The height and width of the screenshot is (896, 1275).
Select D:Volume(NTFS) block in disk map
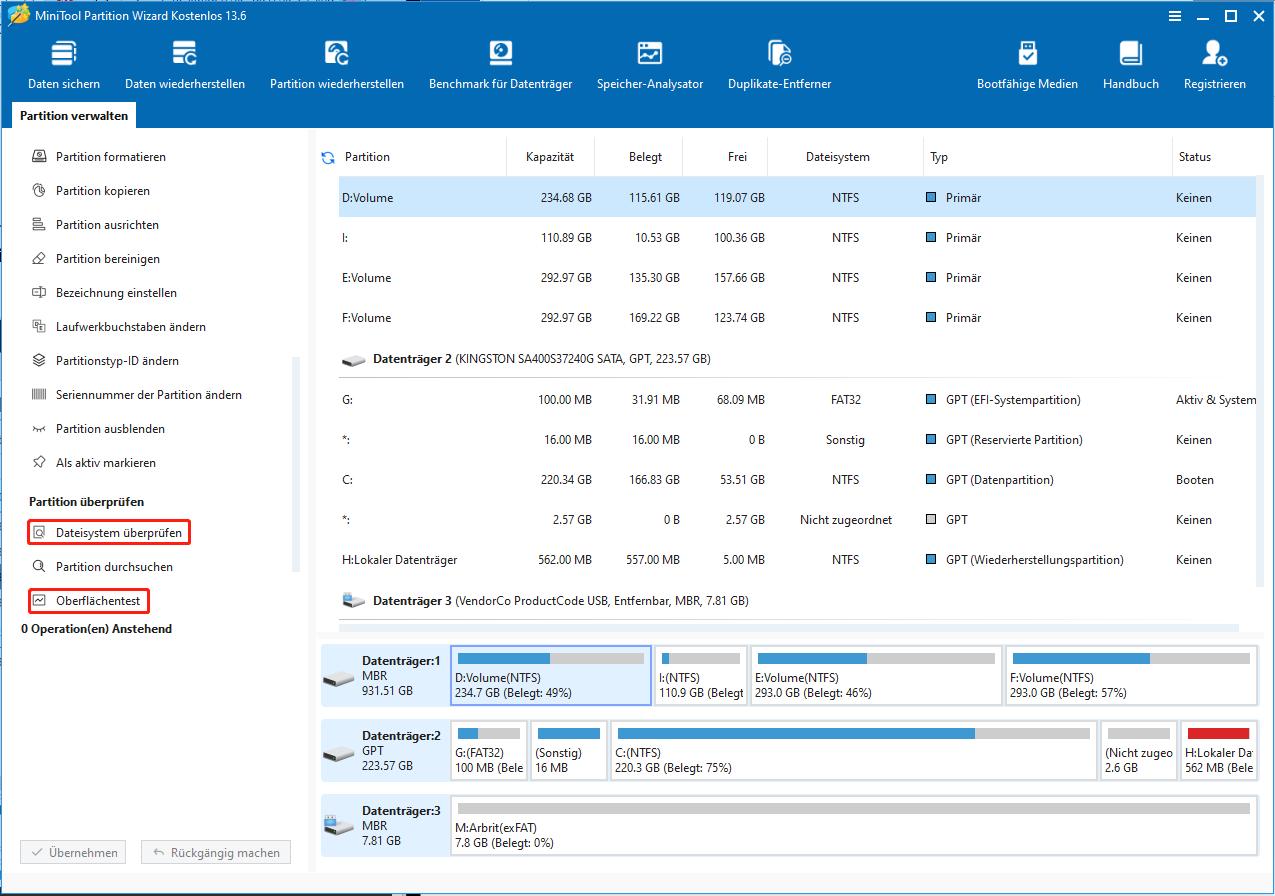click(x=551, y=675)
